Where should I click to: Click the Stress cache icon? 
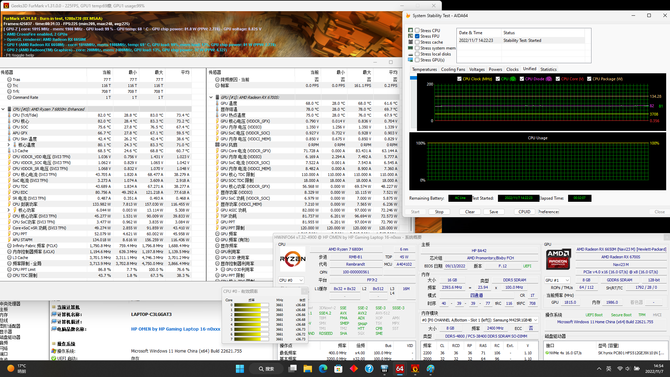tap(411, 42)
